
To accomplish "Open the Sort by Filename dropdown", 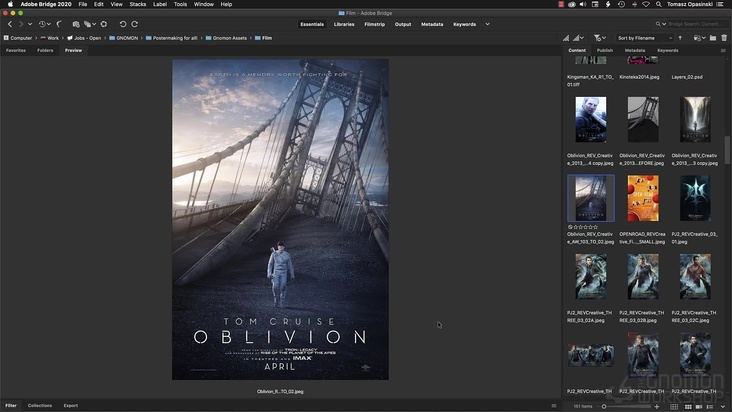I will tap(644, 37).
